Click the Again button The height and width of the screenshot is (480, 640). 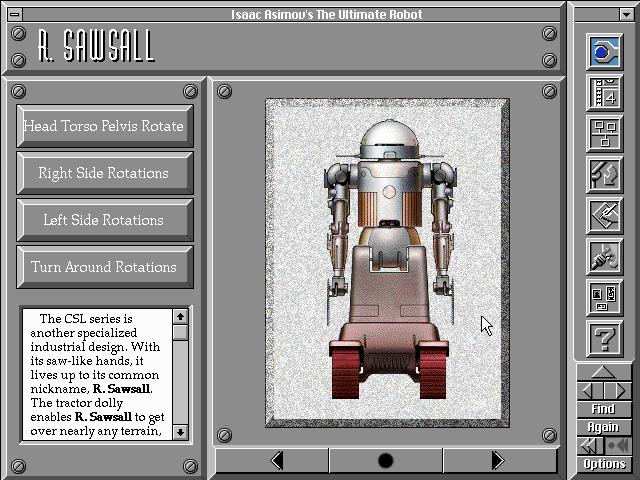pyautogui.click(x=603, y=427)
